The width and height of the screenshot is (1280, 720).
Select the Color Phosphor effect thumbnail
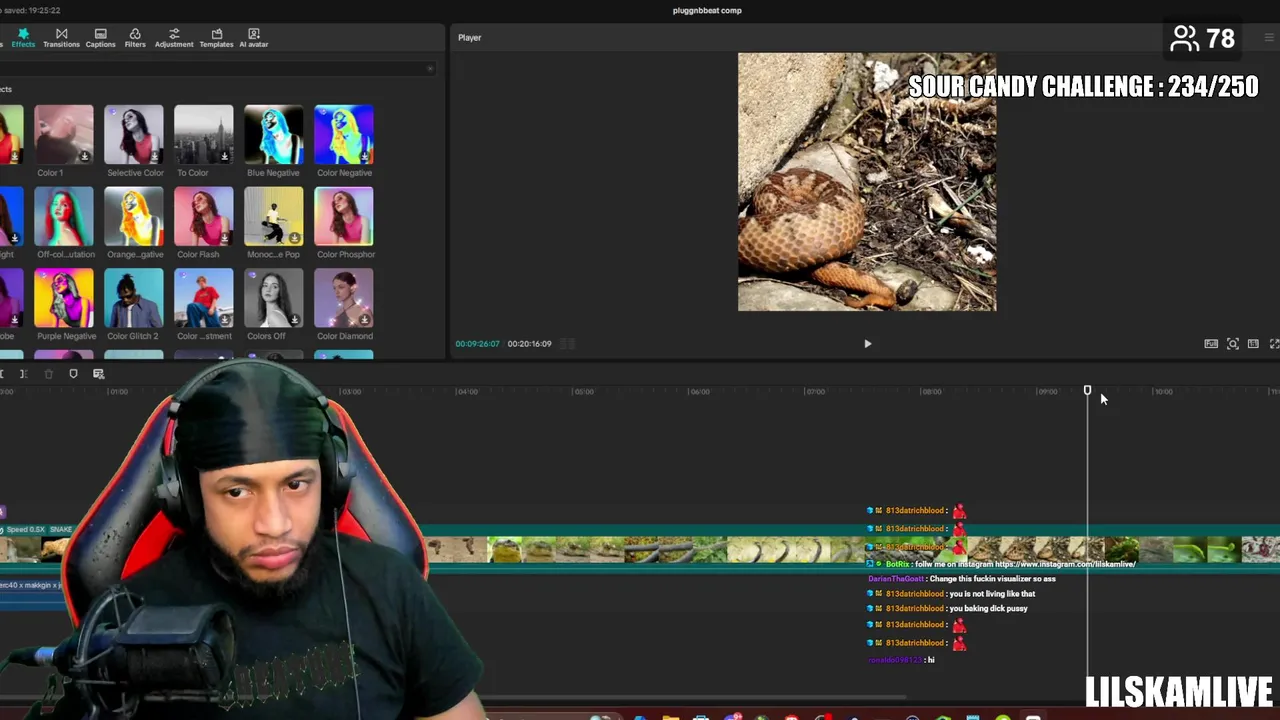[x=344, y=216]
